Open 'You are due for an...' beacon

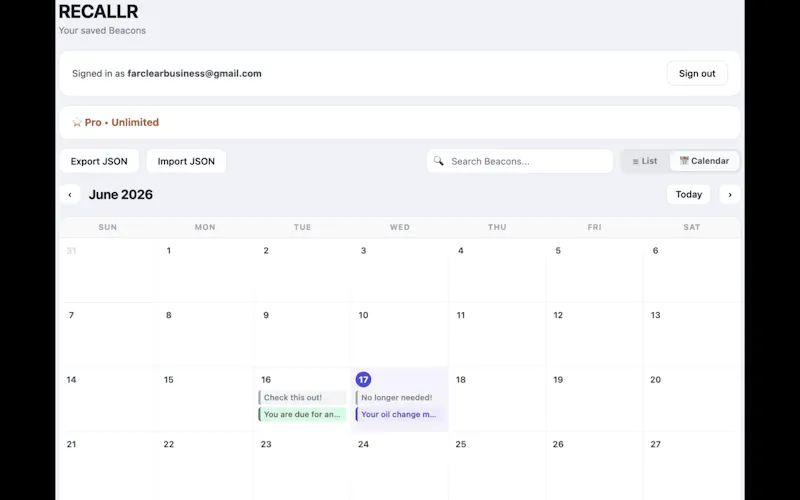[302, 414]
